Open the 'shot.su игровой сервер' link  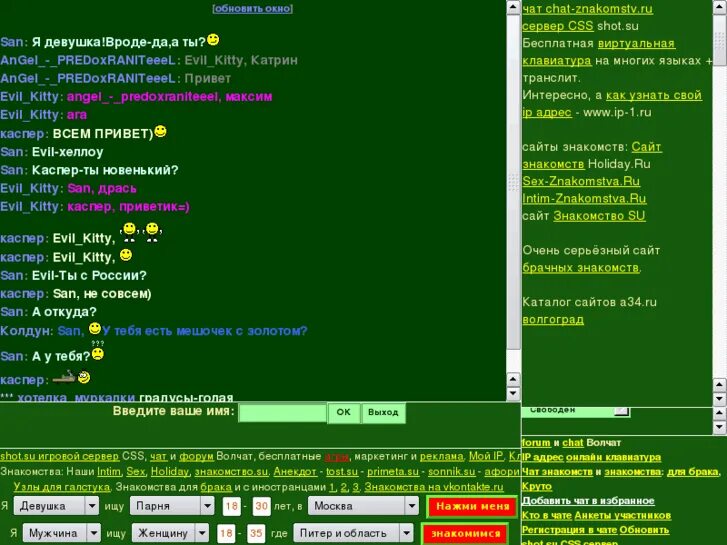tap(59, 456)
